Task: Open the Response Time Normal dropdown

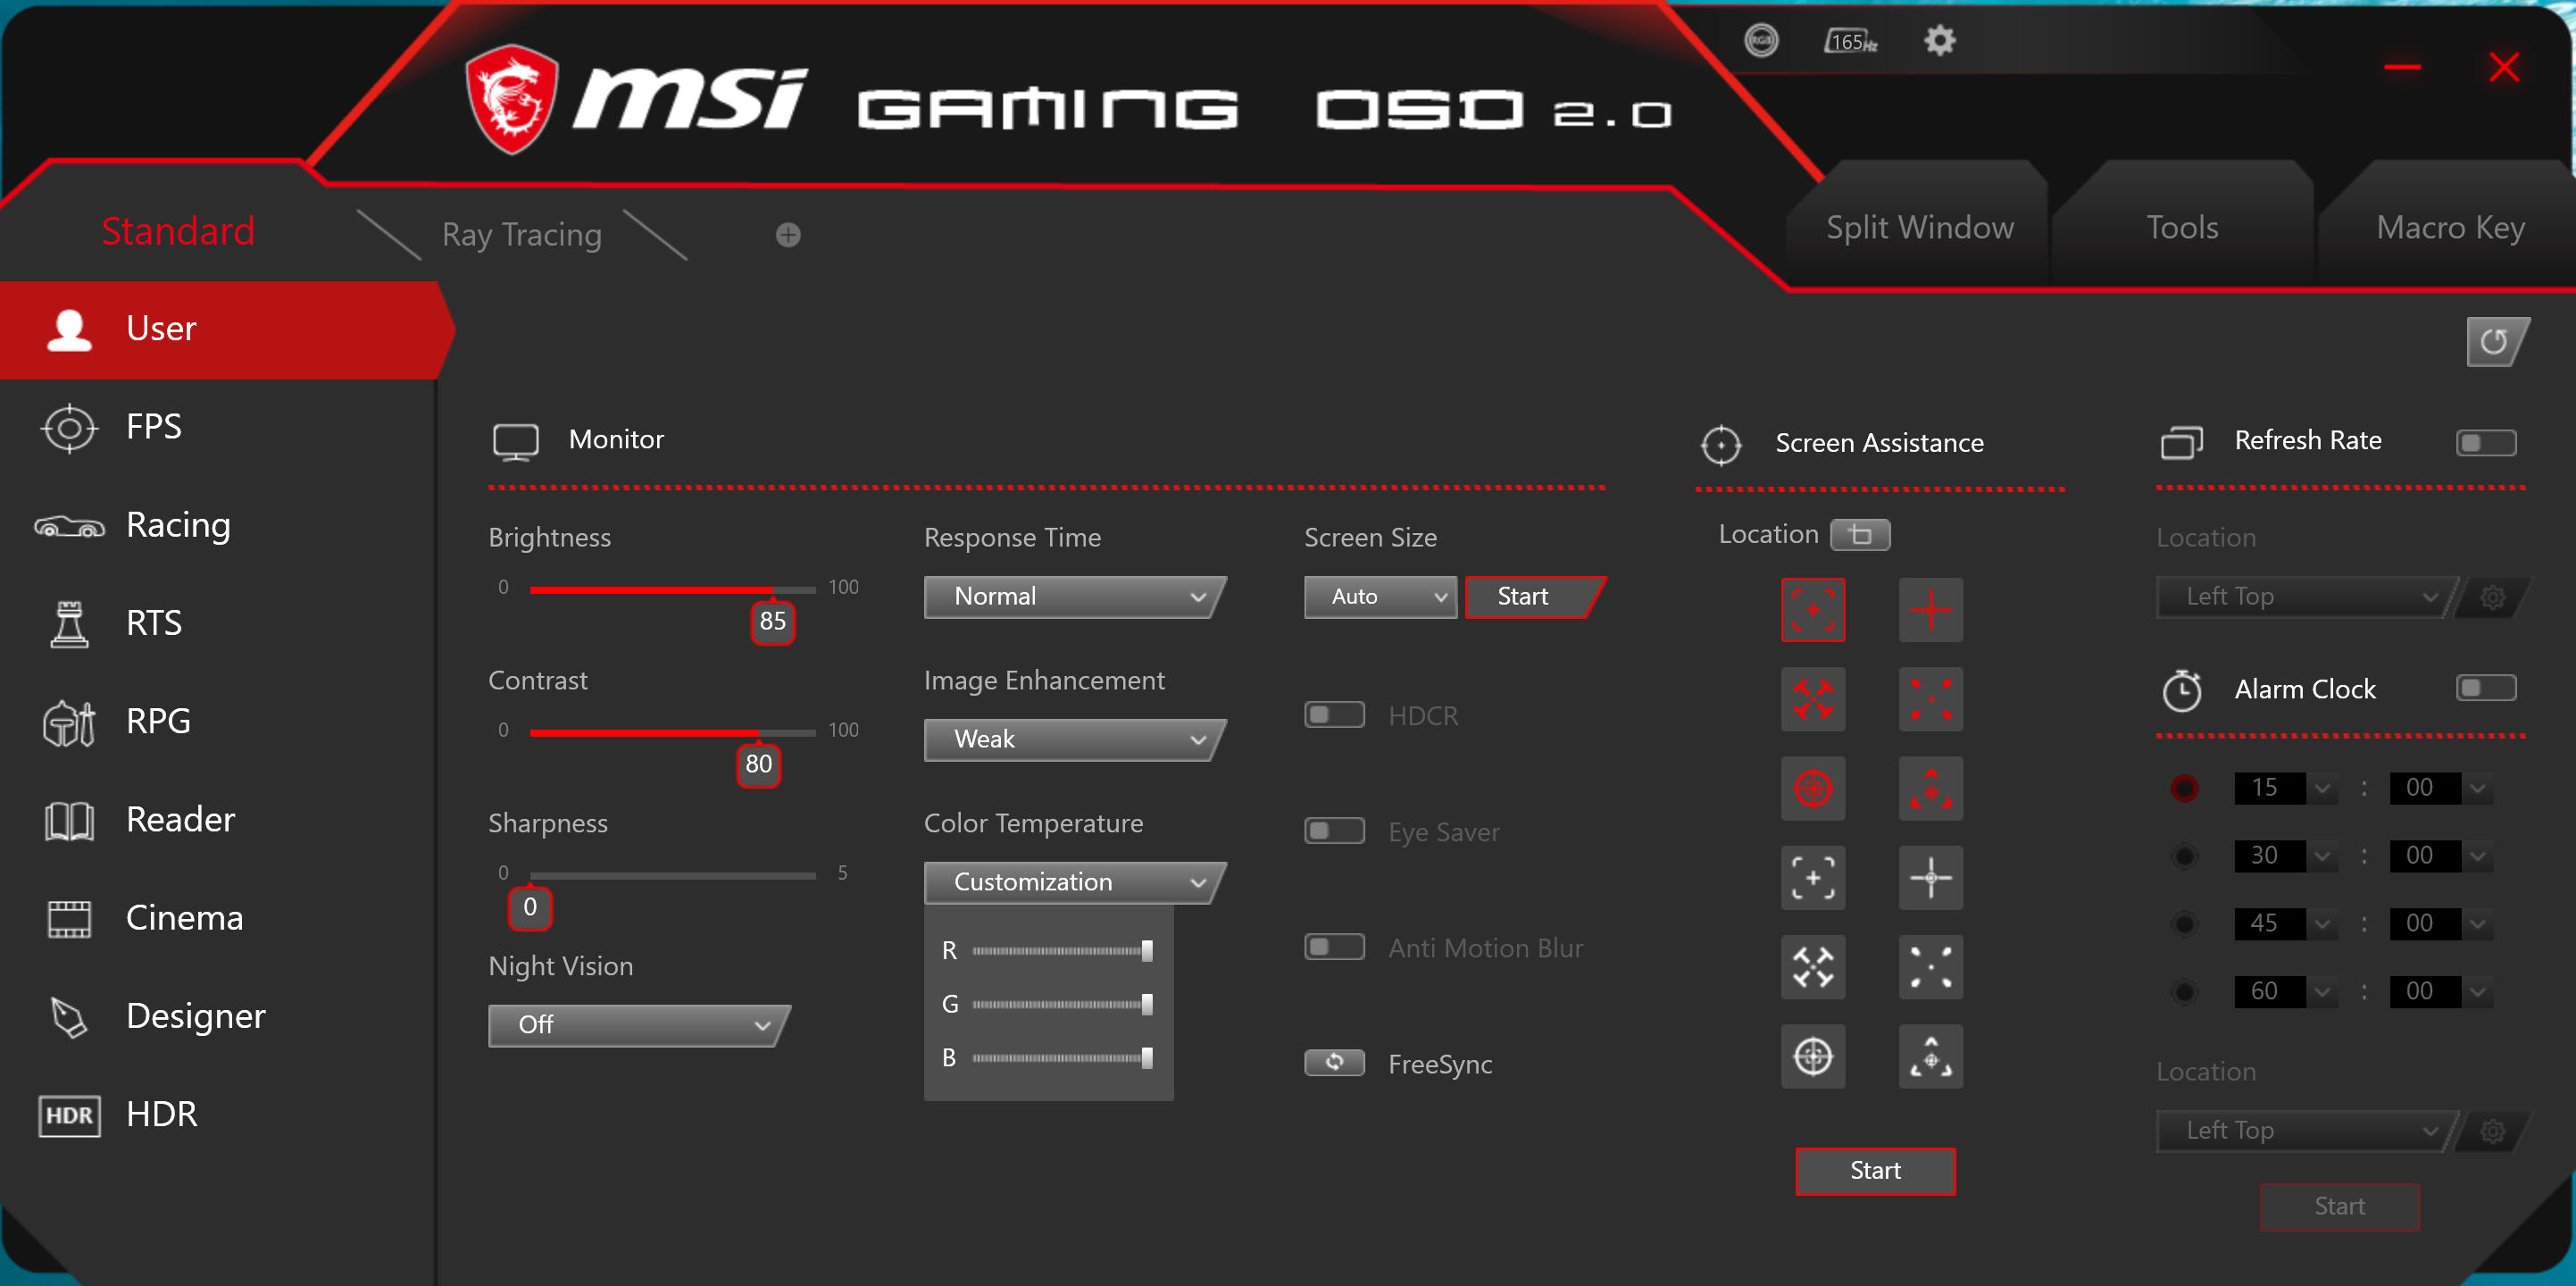Action: [1074, 597]
